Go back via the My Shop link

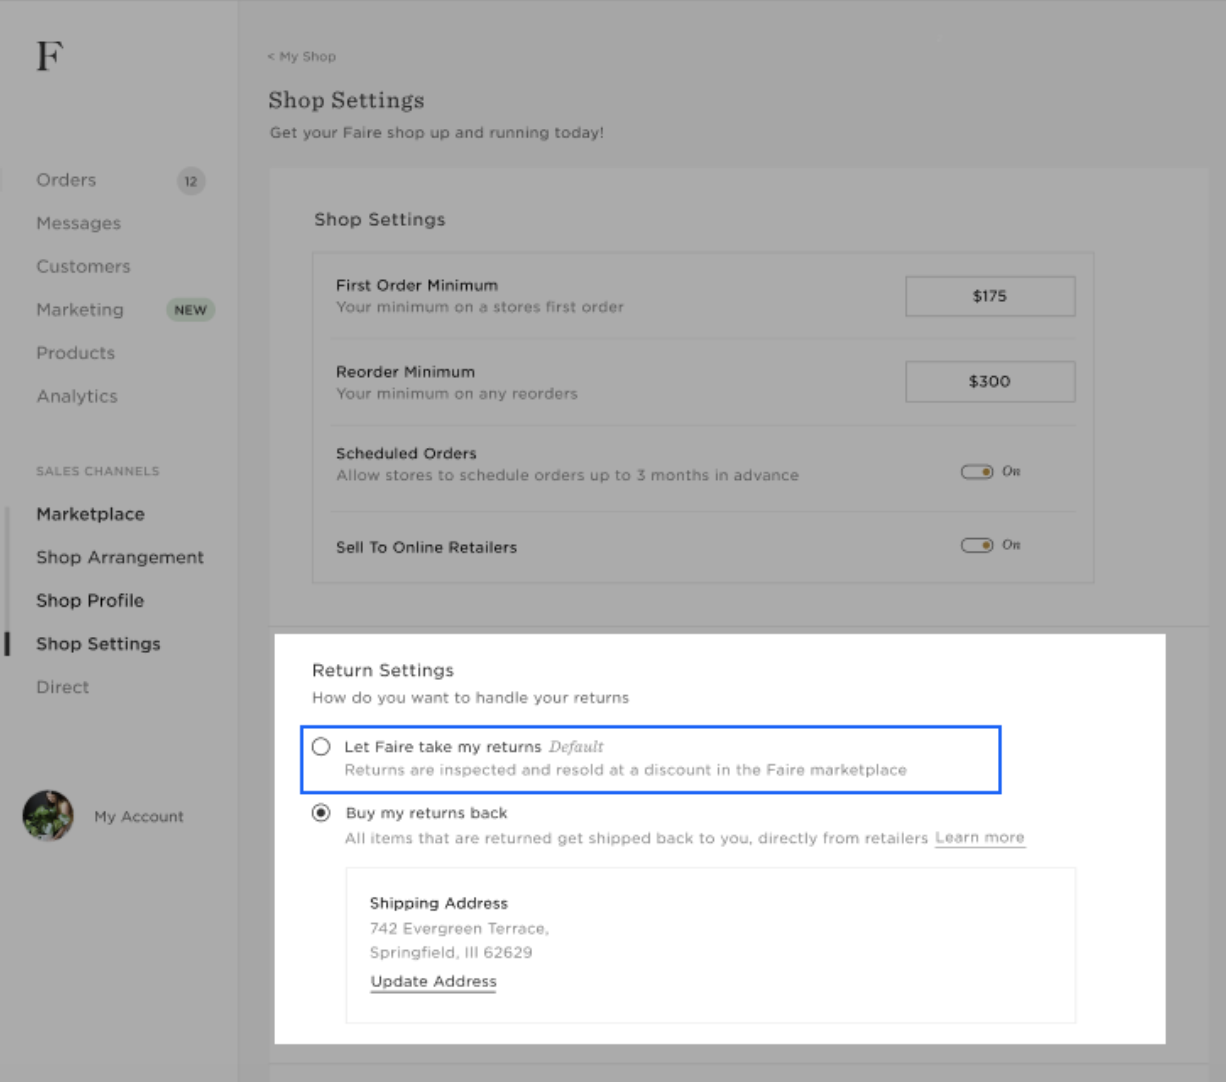click(x=302, y=56)
